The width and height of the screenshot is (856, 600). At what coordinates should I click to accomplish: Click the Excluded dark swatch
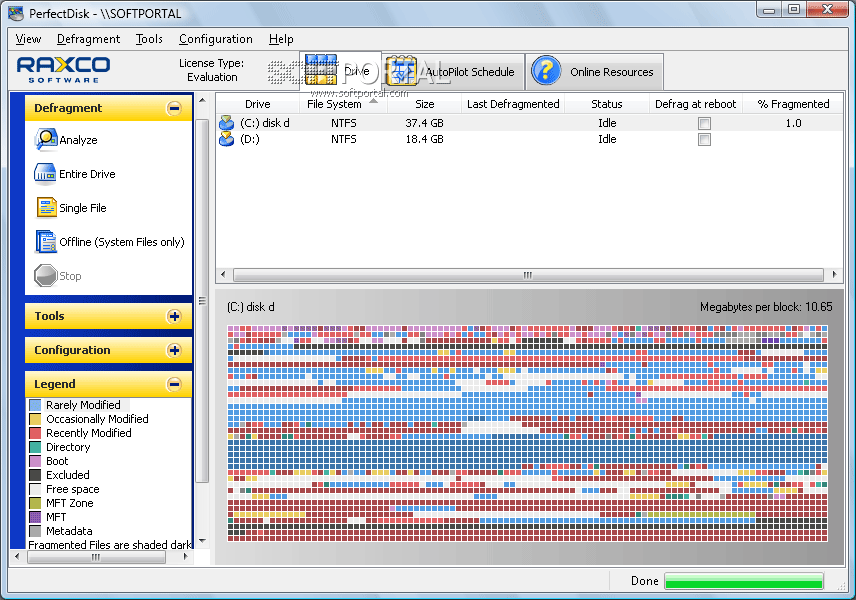point(35,475)
